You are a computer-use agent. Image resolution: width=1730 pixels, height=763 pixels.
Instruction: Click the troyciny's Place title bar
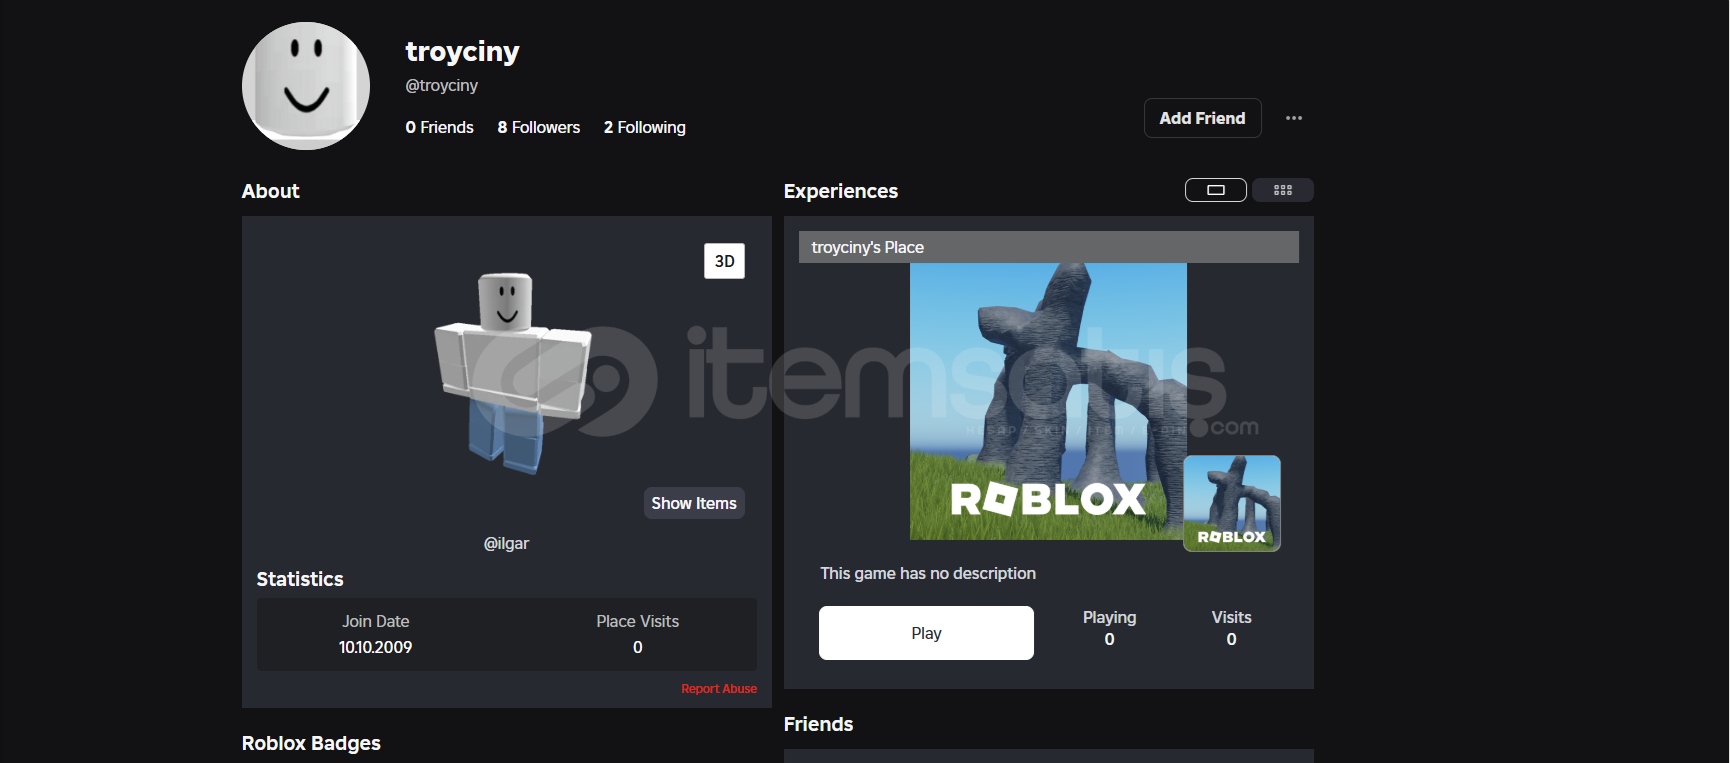pos(1049,247)
